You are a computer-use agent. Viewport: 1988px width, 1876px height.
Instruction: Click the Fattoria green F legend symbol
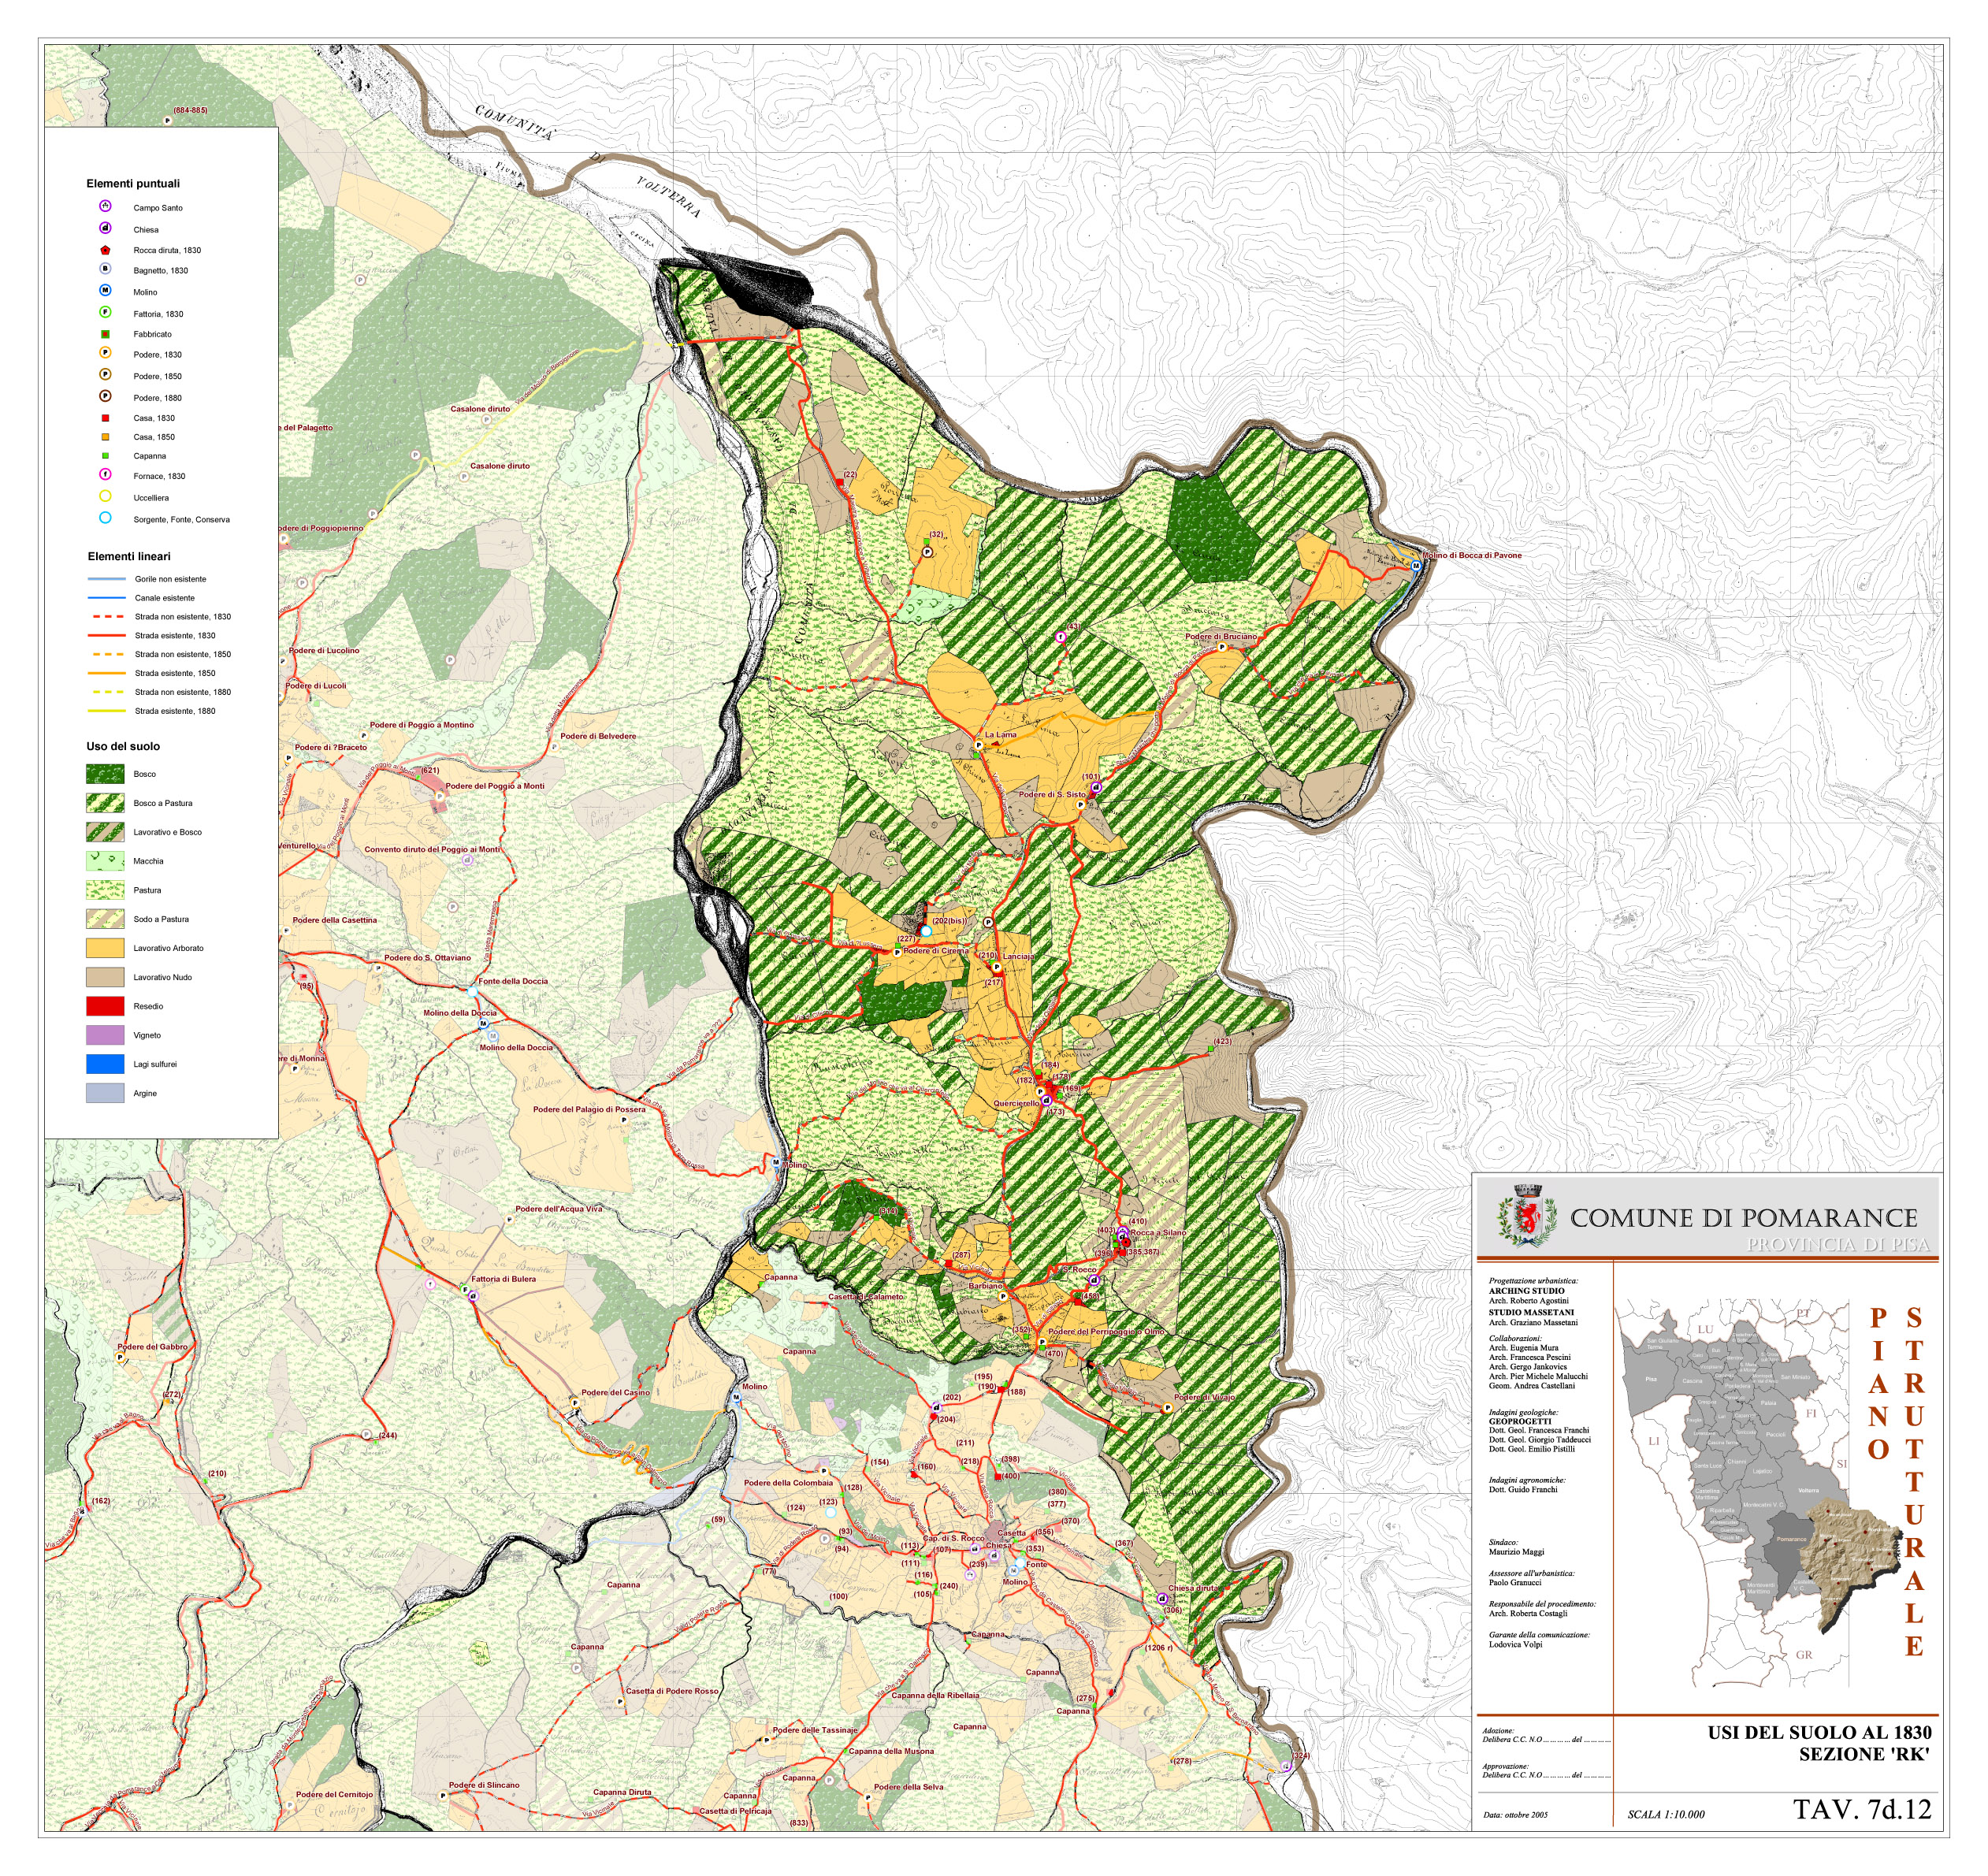(105, 313)
